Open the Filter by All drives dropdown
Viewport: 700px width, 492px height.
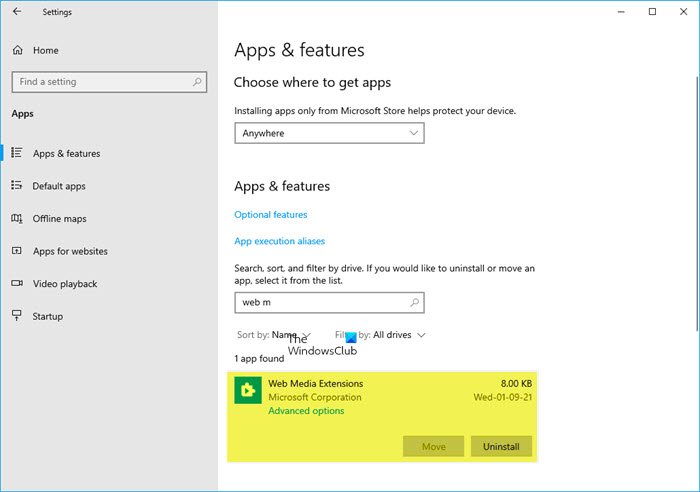[380, 335]
